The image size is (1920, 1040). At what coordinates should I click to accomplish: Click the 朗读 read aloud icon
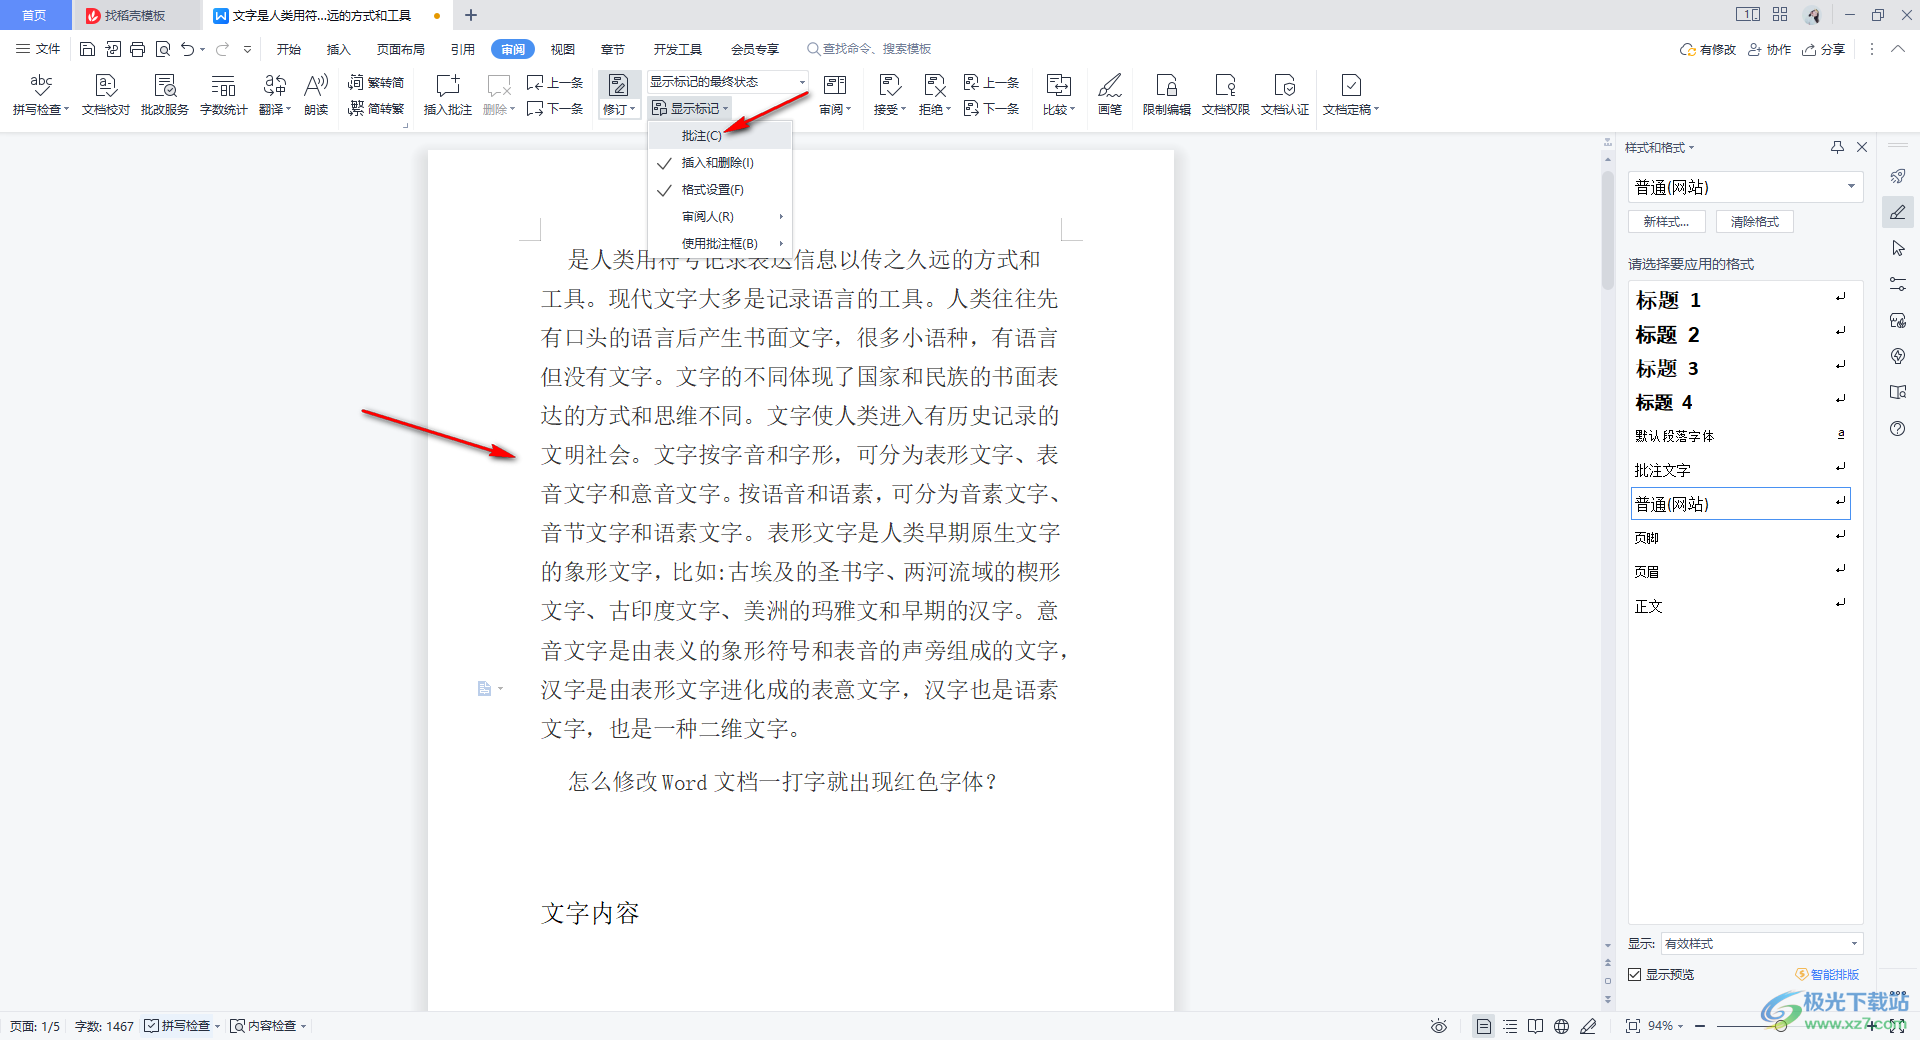click(316, 95)
